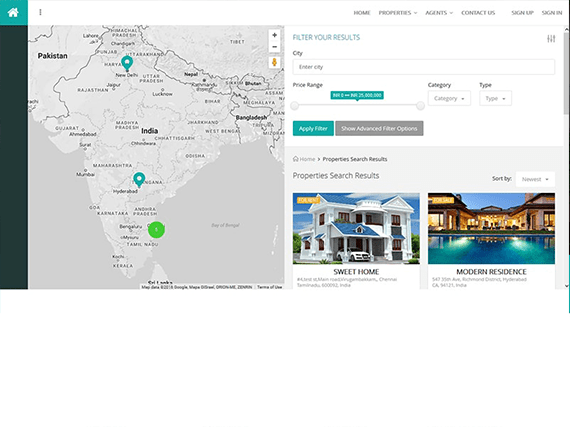Show Advanced Filter Options

tap(379, 128)
